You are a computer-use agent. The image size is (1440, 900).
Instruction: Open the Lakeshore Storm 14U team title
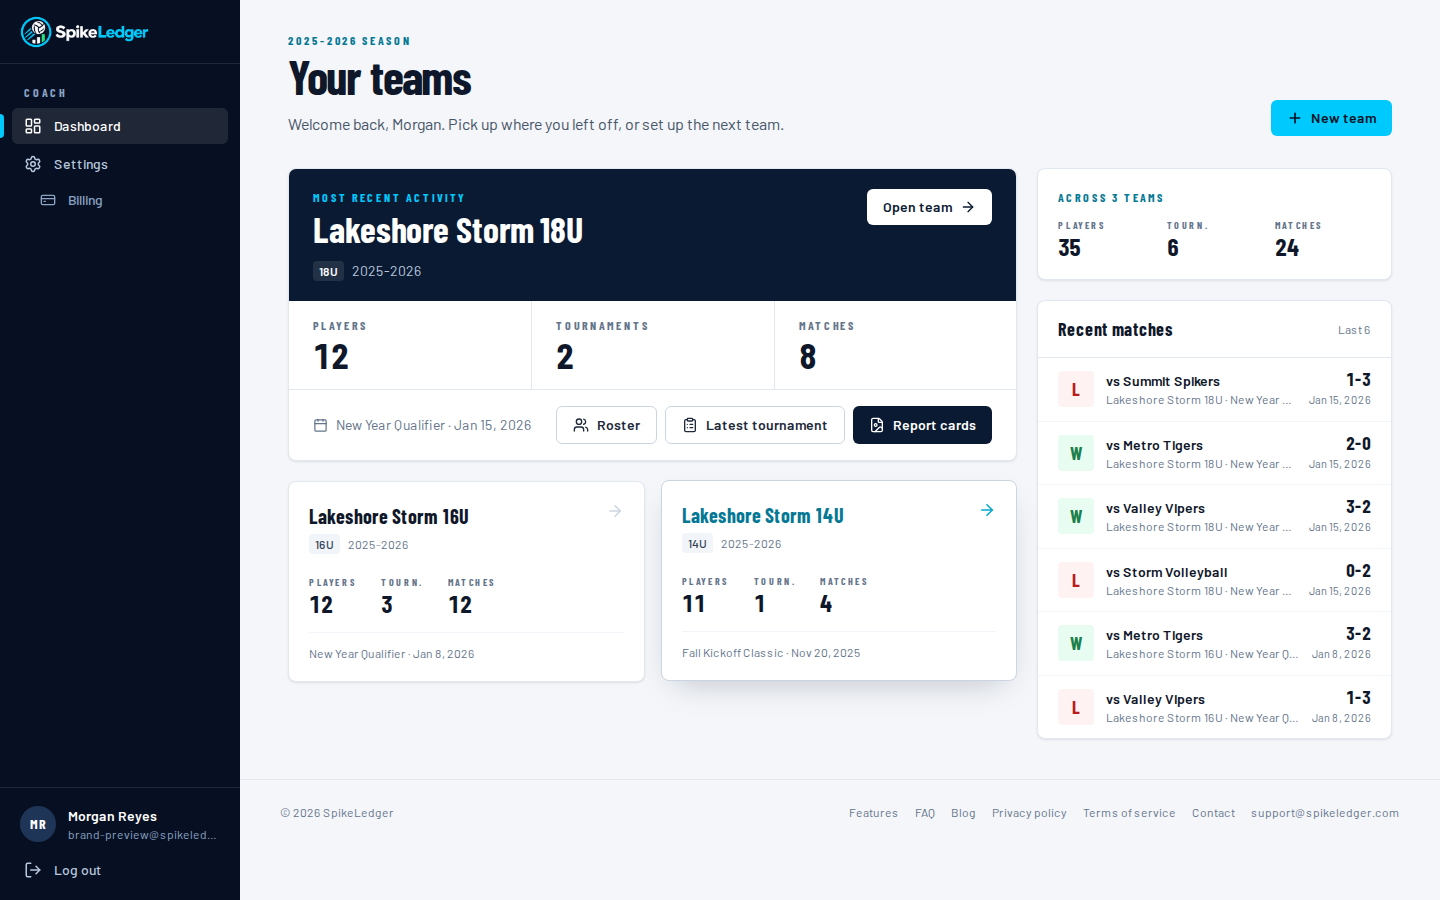[763, 516]
